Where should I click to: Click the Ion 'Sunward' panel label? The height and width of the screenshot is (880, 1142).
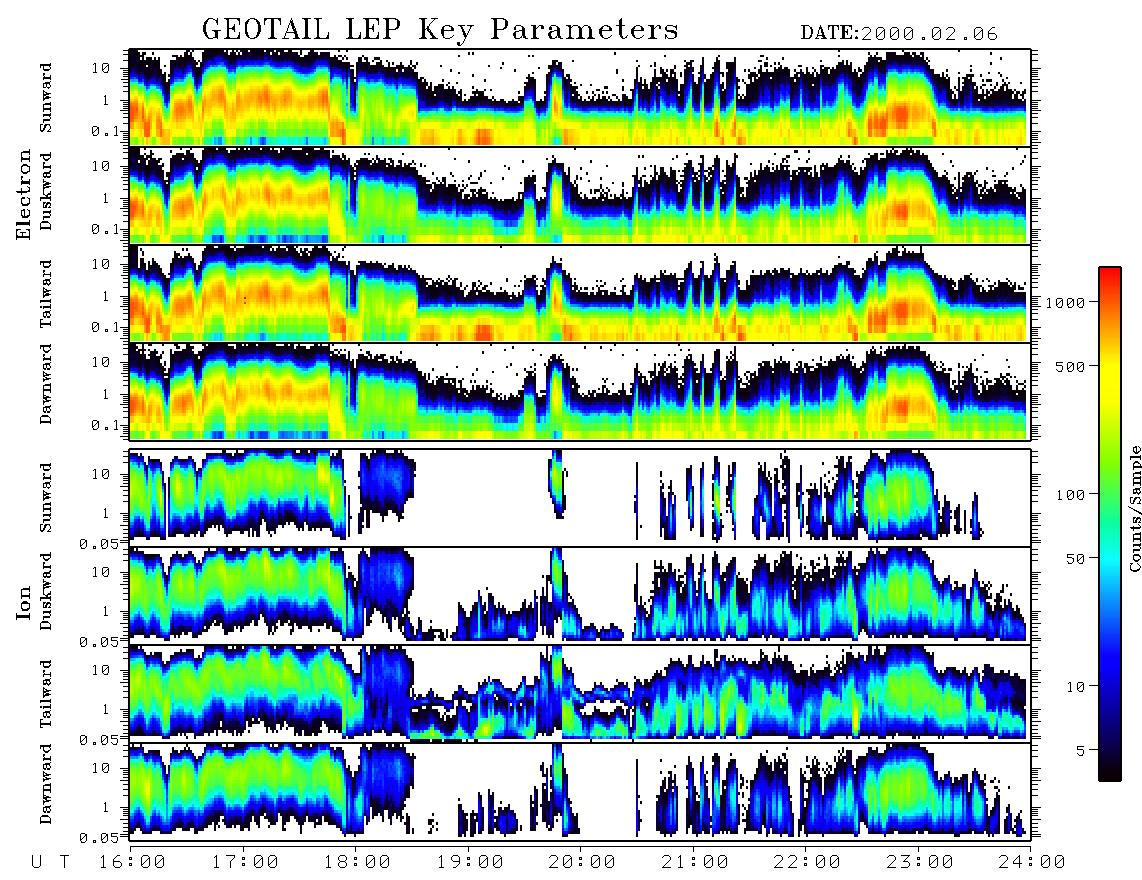pyautogui.click(x=46, y=497)
